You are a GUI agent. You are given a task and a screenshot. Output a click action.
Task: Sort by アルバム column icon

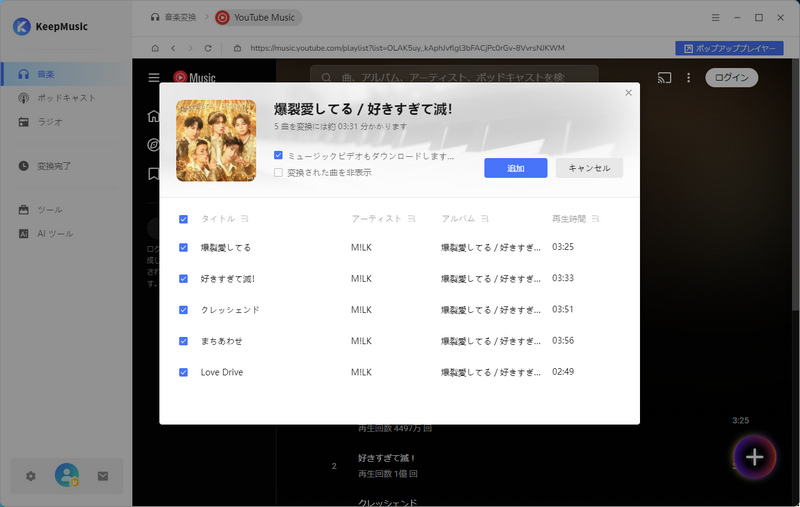485,218
